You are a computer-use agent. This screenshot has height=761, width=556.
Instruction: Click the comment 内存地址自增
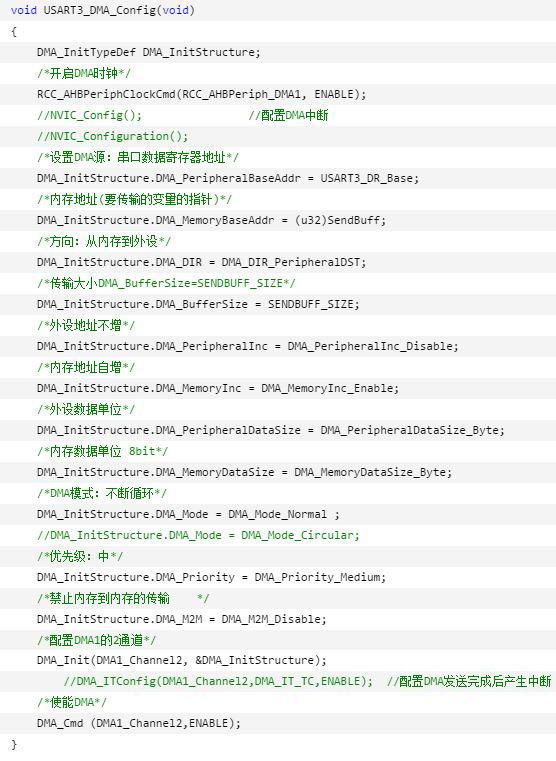click(x=86, y=367)
